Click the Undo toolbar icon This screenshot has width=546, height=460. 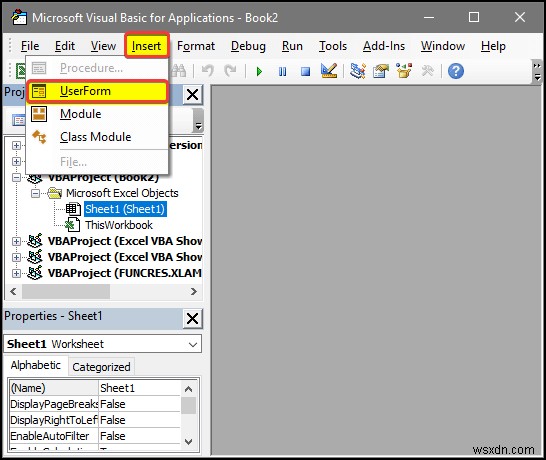click(208, 71)
